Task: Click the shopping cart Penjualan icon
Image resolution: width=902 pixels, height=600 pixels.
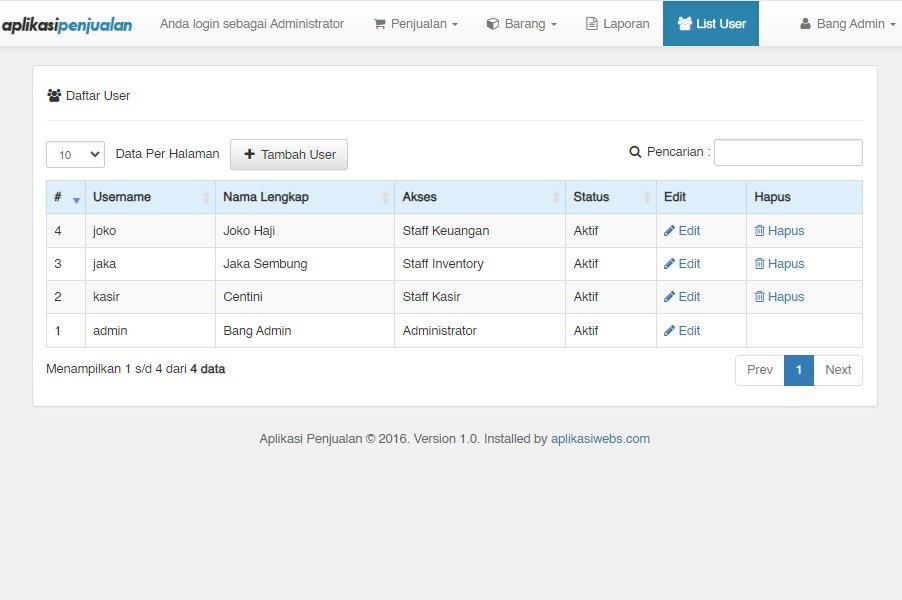Action: [380, 24]
